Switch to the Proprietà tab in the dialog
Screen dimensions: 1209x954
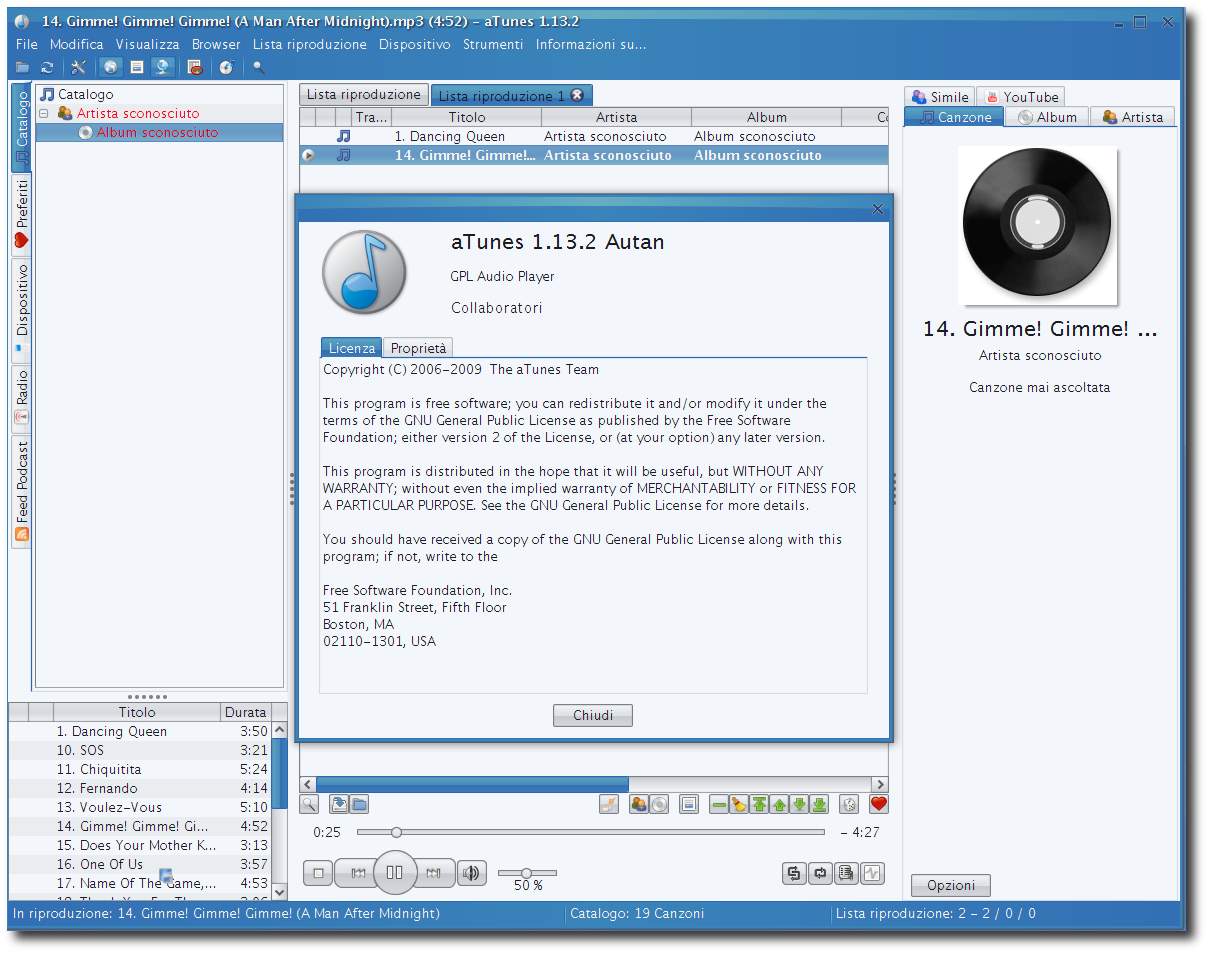[x=418, y=348]
